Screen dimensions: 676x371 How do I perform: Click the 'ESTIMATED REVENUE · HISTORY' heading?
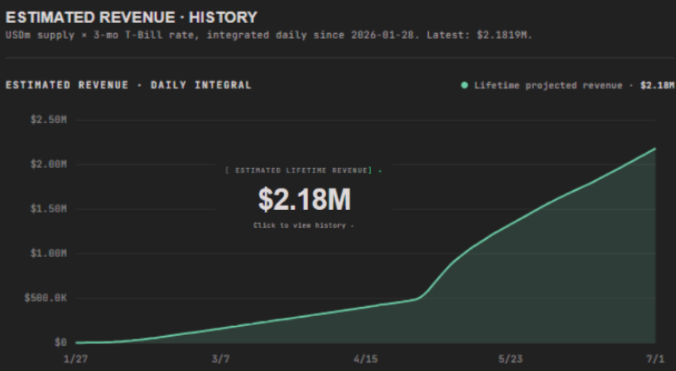(131, 18)
